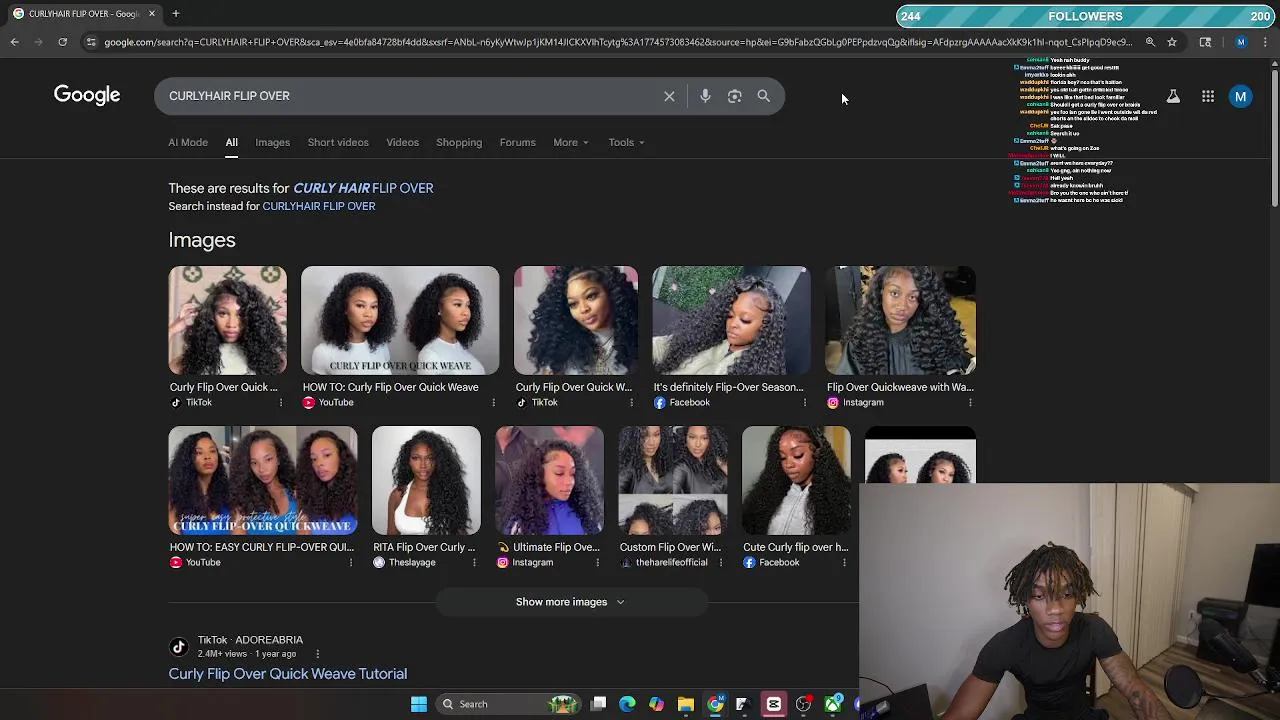This screenshot has width=1280, height=720.
Task: Open the Xbox app on the taskbar
Action: coord(832,704)
